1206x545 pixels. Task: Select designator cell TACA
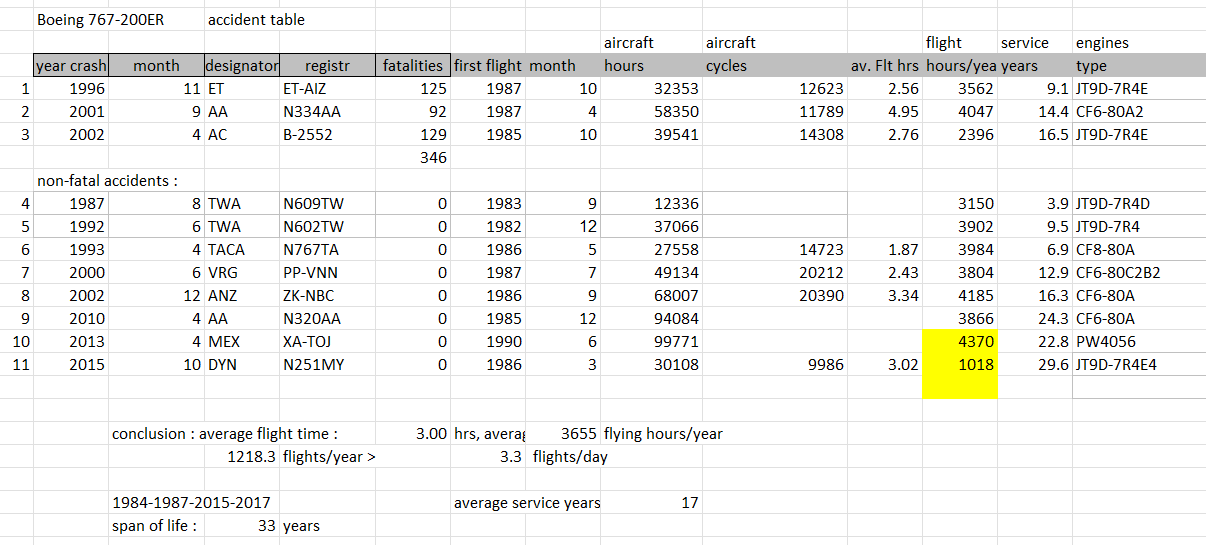click(241, 249)
